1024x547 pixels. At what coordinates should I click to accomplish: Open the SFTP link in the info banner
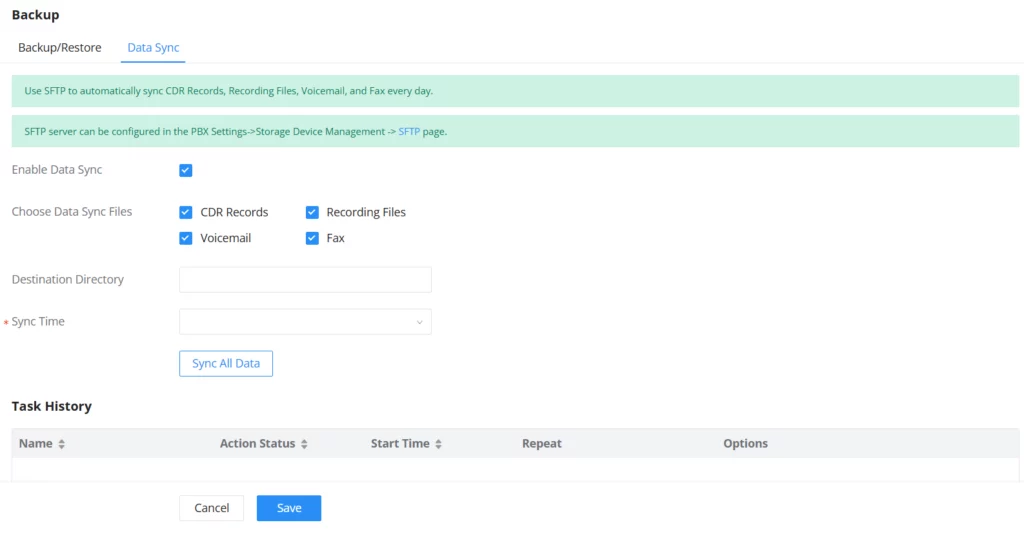[409, 131]
